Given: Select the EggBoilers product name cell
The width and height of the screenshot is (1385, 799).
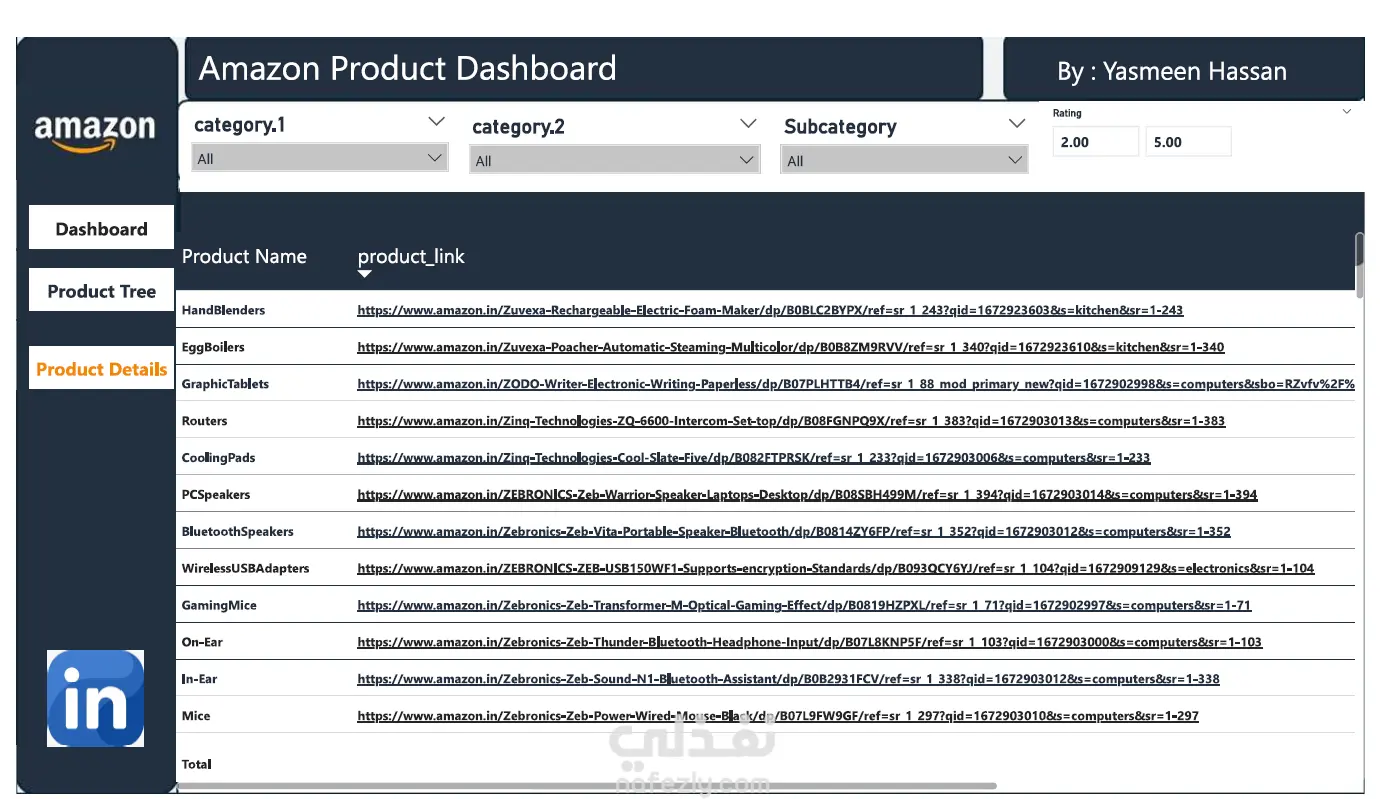Looking at the screenshot, I should click(x=213, y=347).
